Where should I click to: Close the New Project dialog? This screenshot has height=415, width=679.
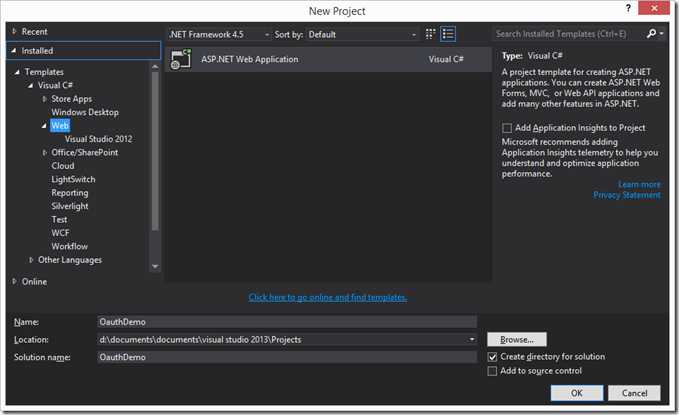click(x=654, y=8)
